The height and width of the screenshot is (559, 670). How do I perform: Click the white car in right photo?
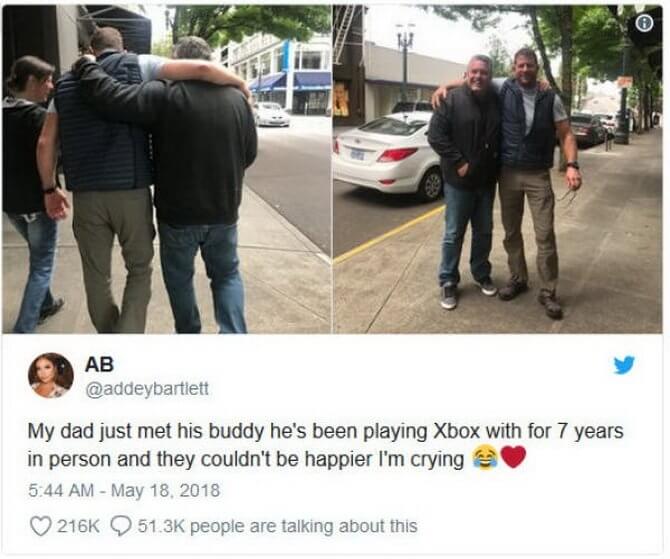point(388,155)
